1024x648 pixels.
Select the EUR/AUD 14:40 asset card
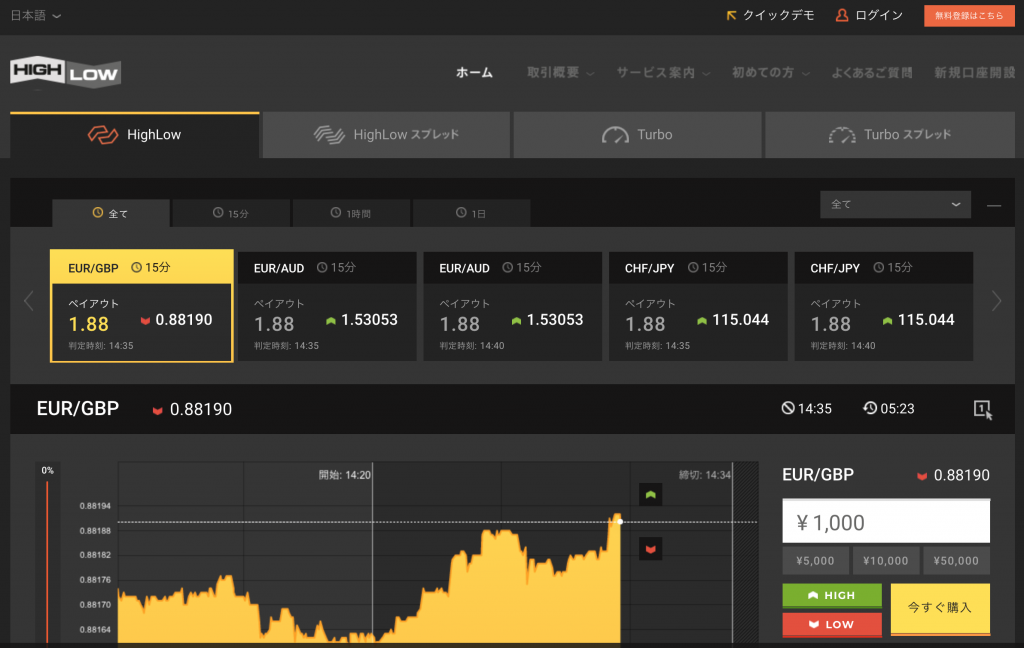click(513, 306)
